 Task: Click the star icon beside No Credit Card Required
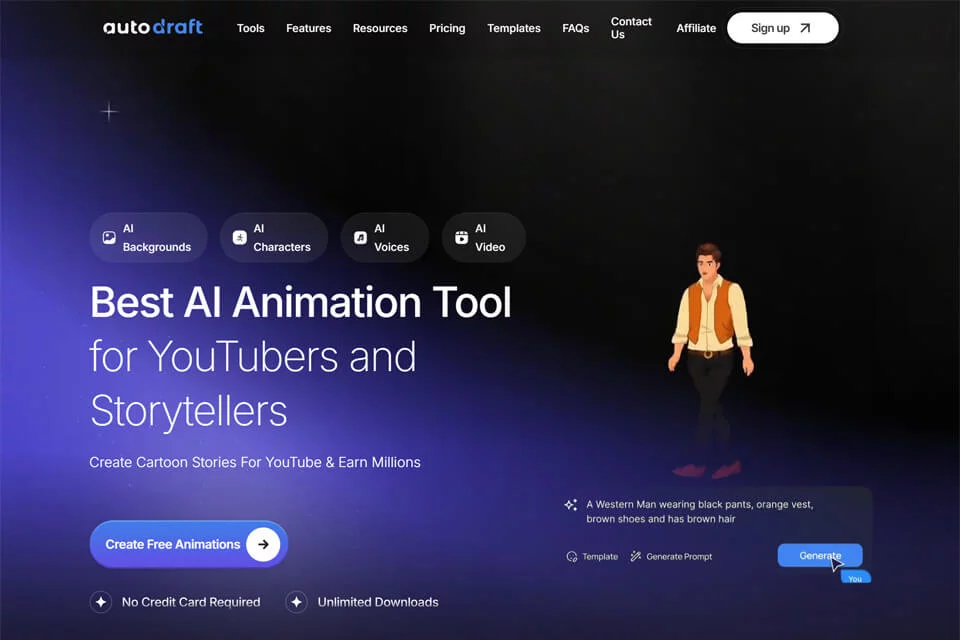click(x=101, y=602)
